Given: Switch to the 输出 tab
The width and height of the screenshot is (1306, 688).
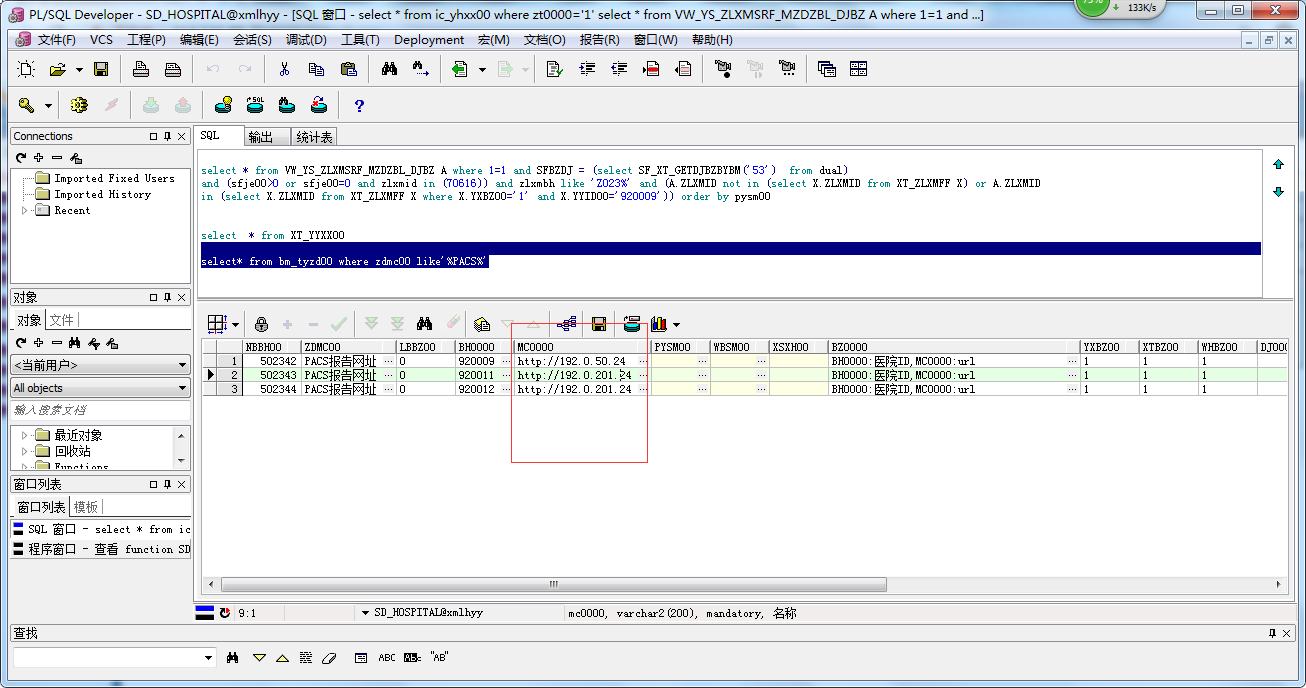Looking at the screenshot, I should click(260, 137).
